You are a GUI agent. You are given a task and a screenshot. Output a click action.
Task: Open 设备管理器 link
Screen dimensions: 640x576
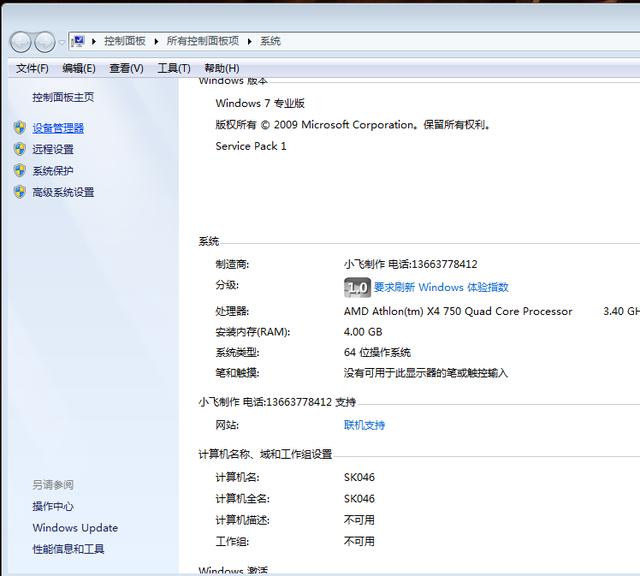[58, 128]
